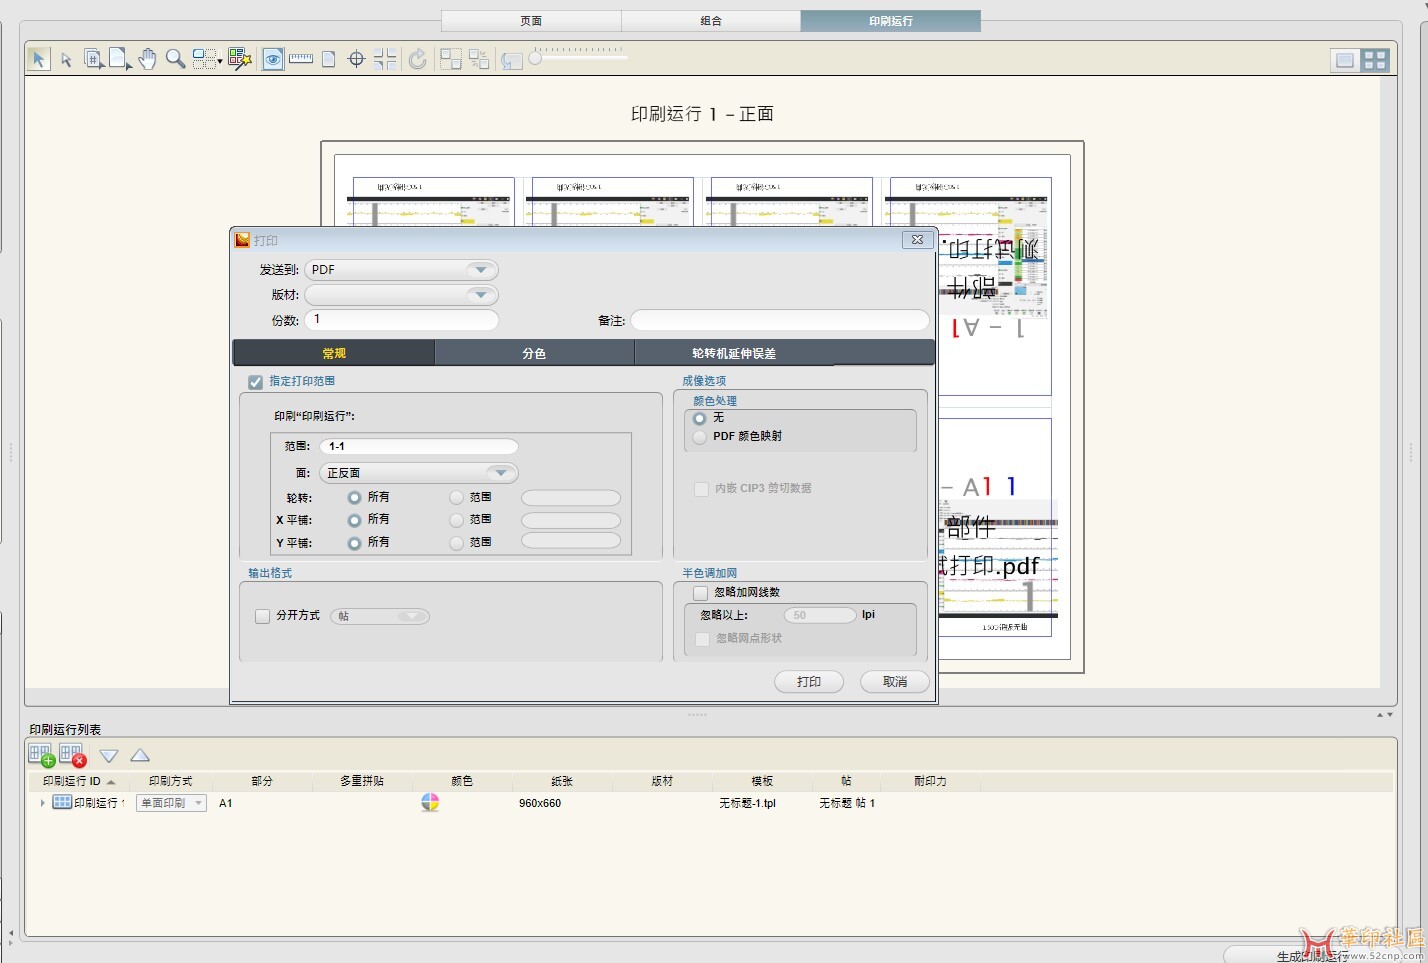The height and width of the screenshot is (963, 1428).
Task: Click the collapse-squares arrows icon
Action: click(479, 59)
